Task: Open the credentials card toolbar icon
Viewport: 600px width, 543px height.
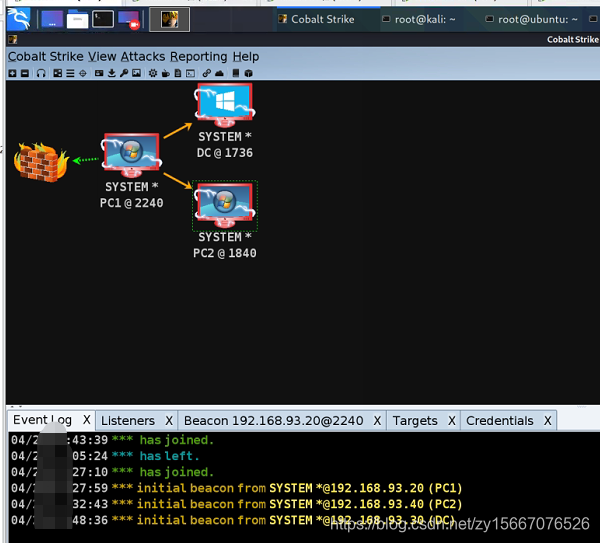Action: click(x=99, y=73)
